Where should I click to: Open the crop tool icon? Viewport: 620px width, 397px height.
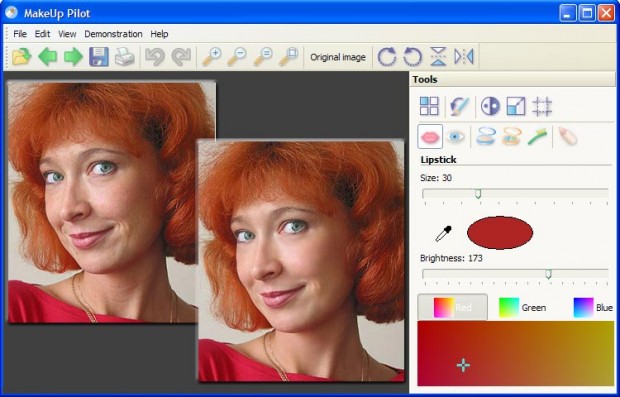tap(542, 106)
